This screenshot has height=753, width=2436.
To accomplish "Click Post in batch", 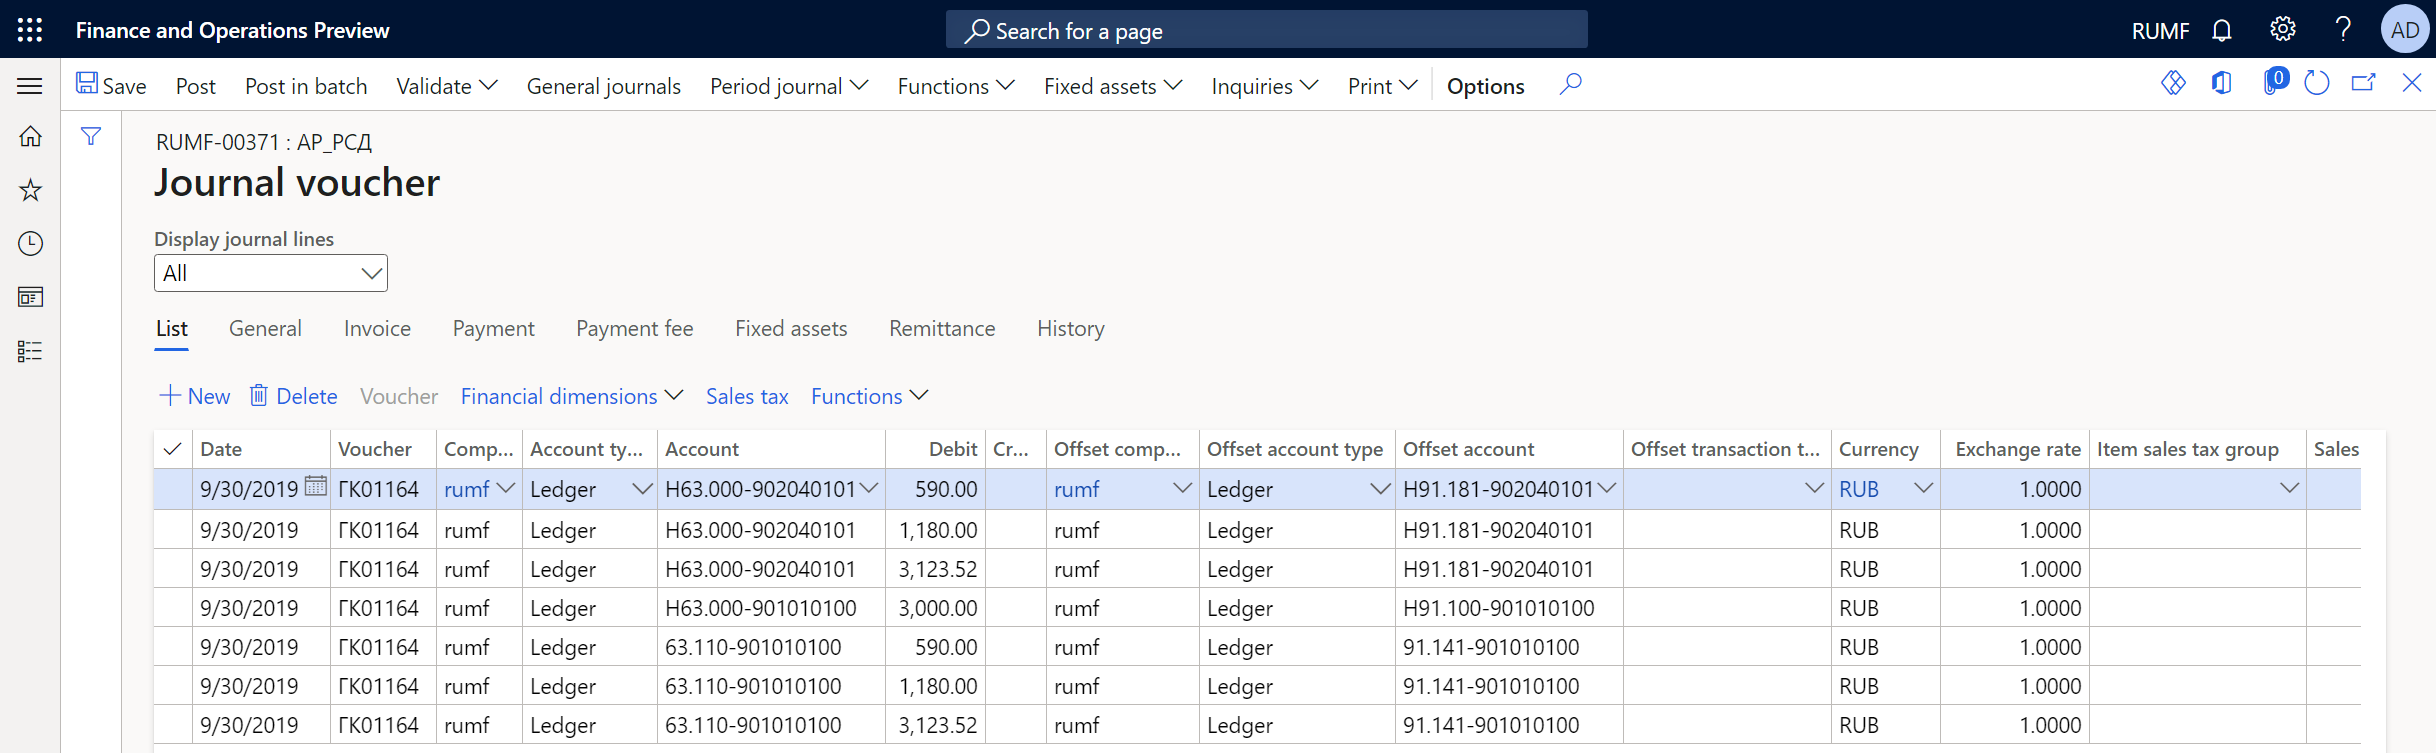I will [x=306, y=86].
